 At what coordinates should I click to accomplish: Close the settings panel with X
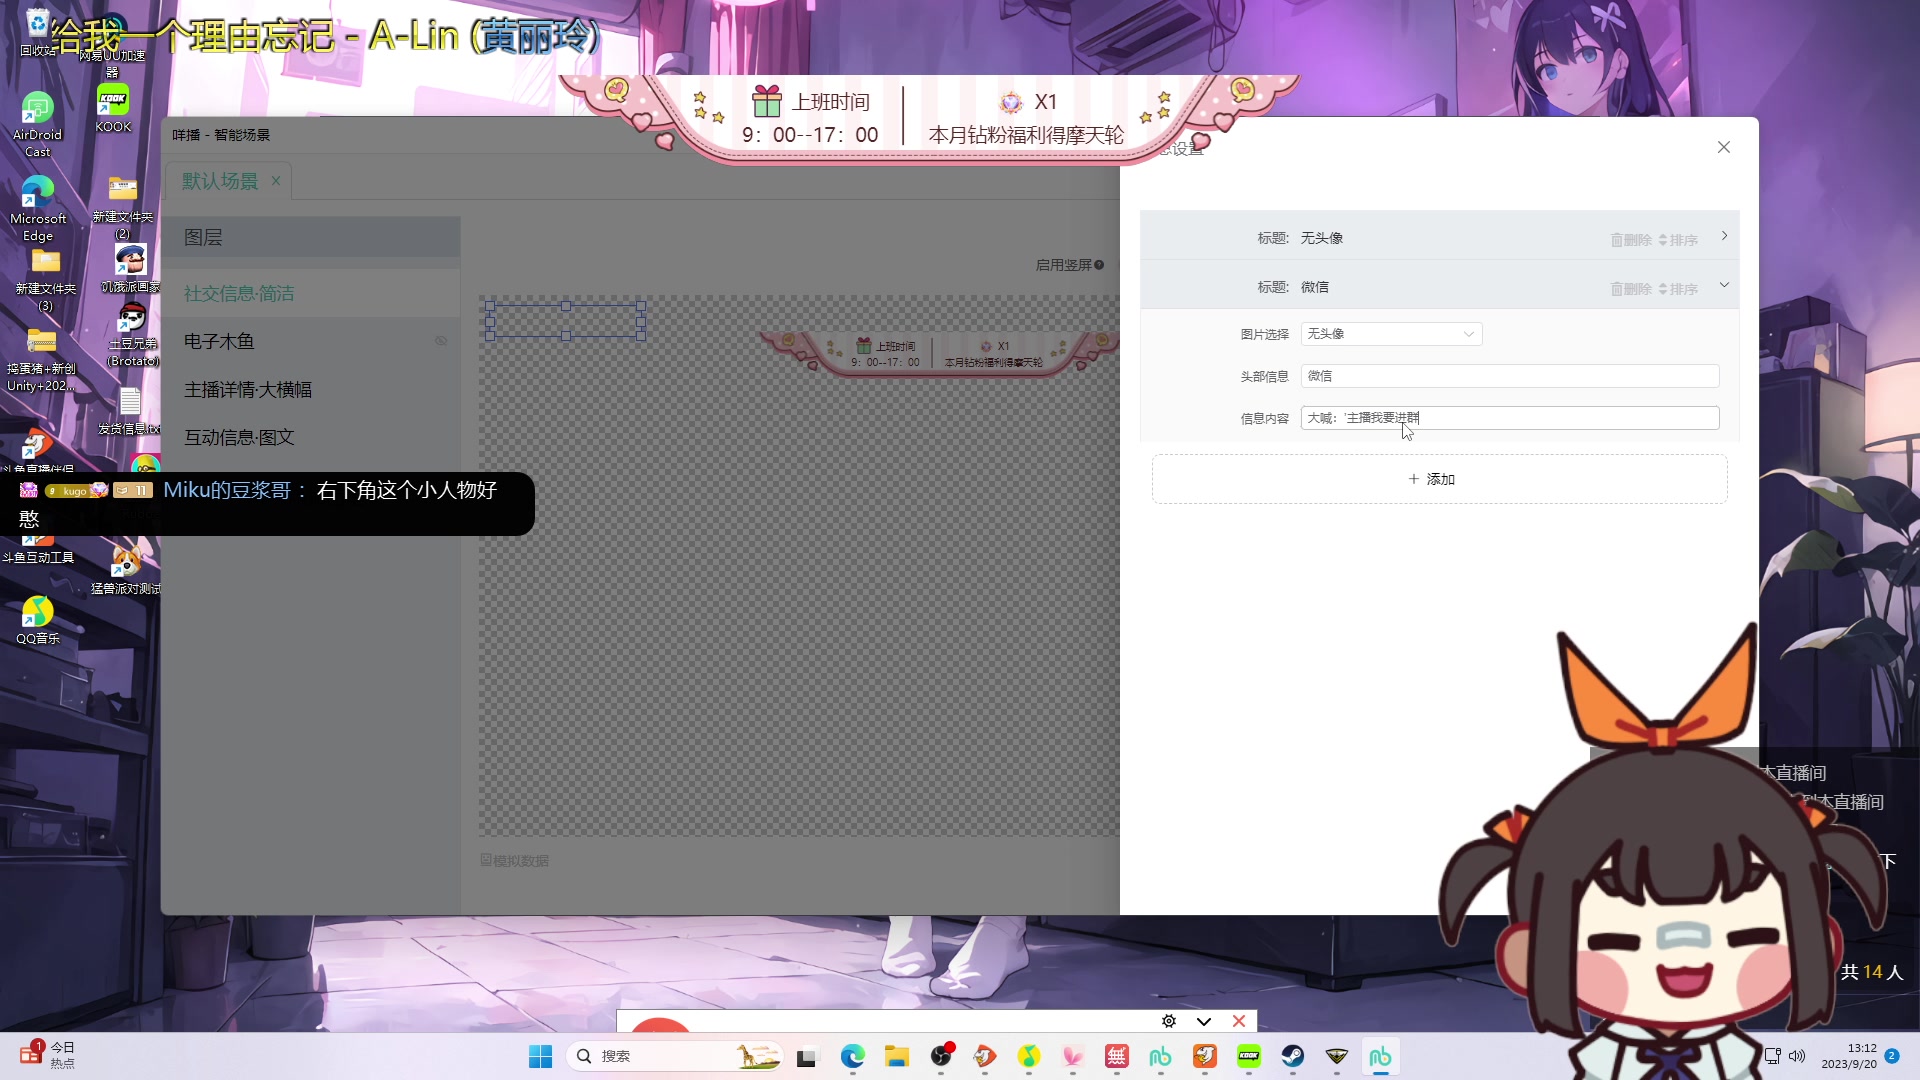[1723, 147]
